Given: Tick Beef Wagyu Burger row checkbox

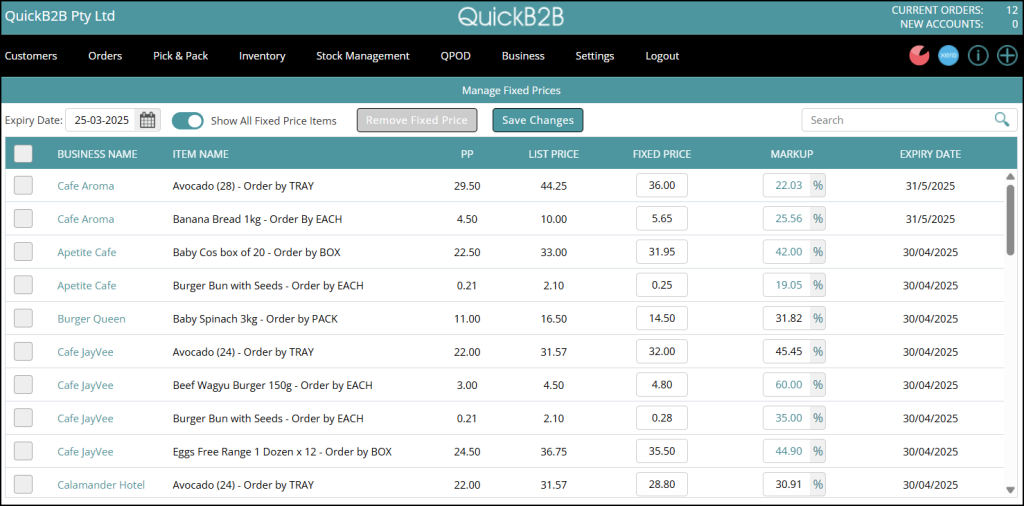Looking at the screenshot, I should [x=24, y=385].
